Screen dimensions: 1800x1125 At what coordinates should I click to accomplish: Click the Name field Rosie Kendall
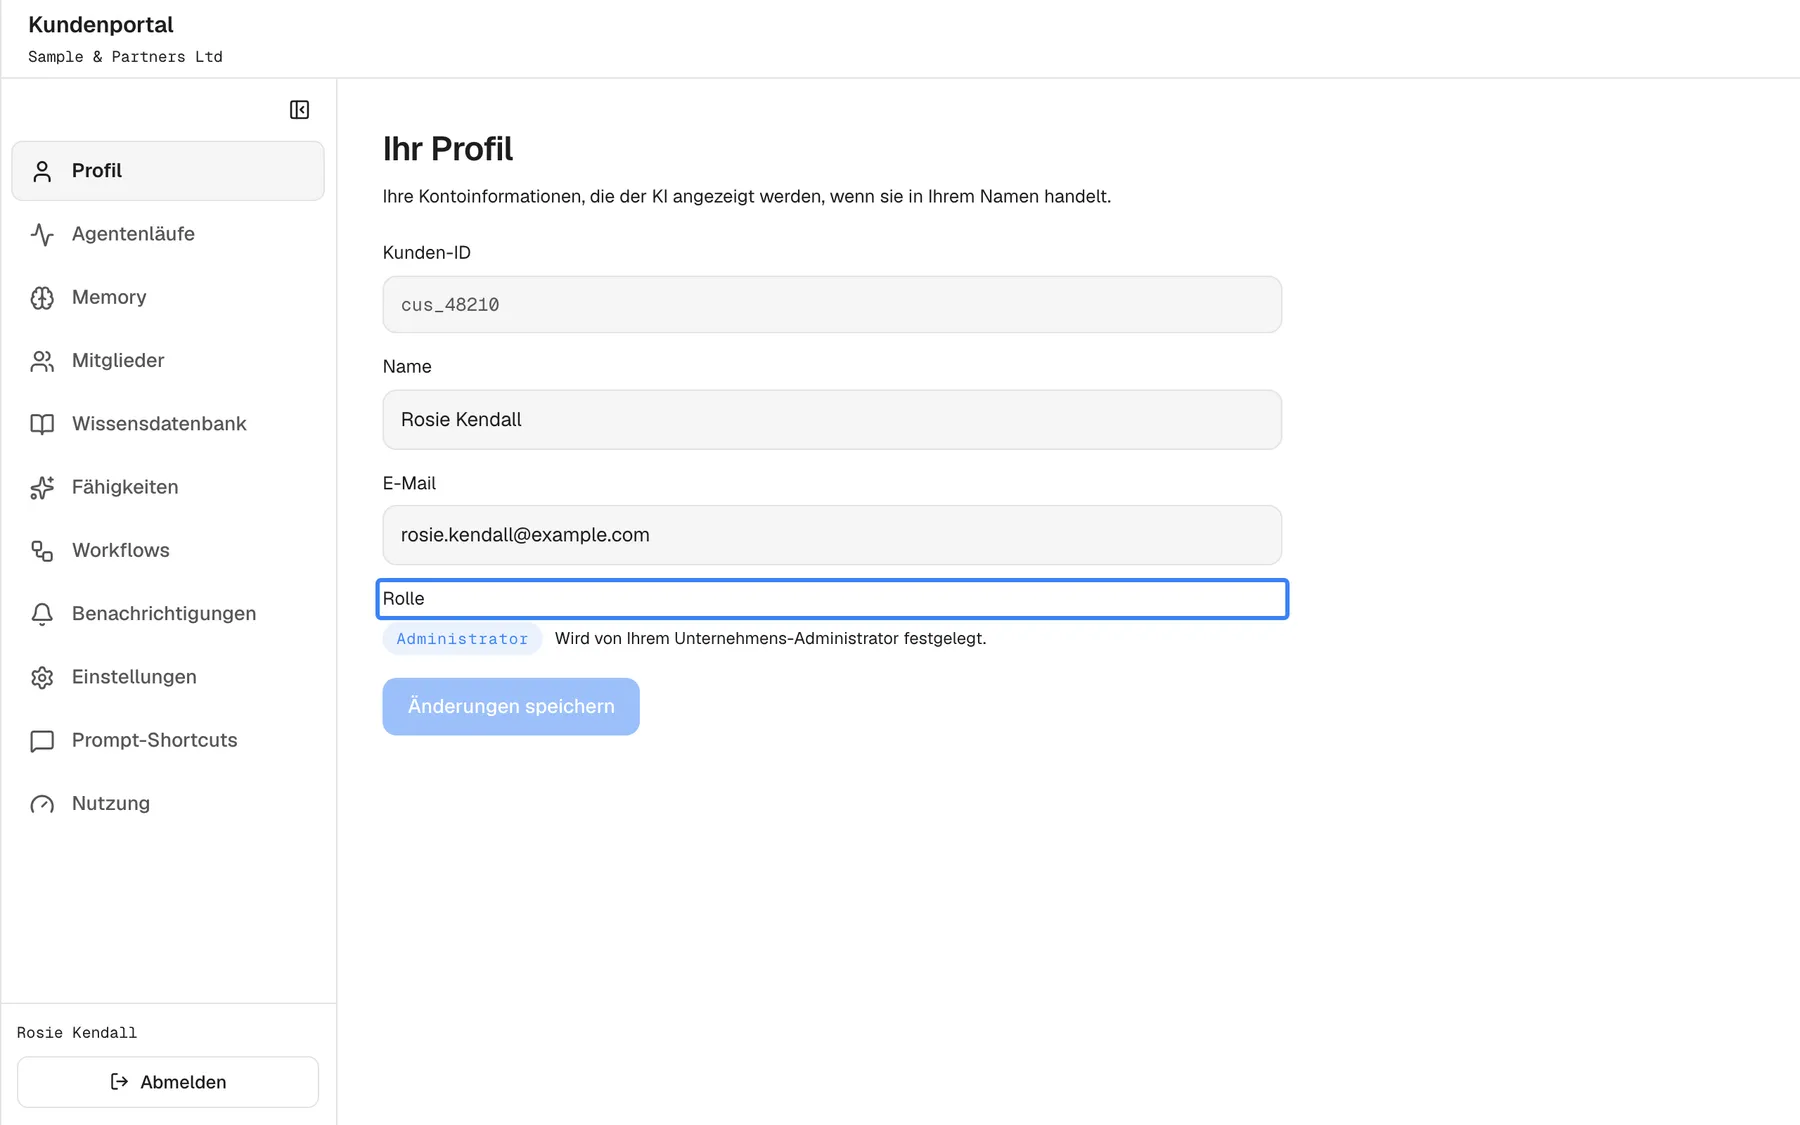832,420
